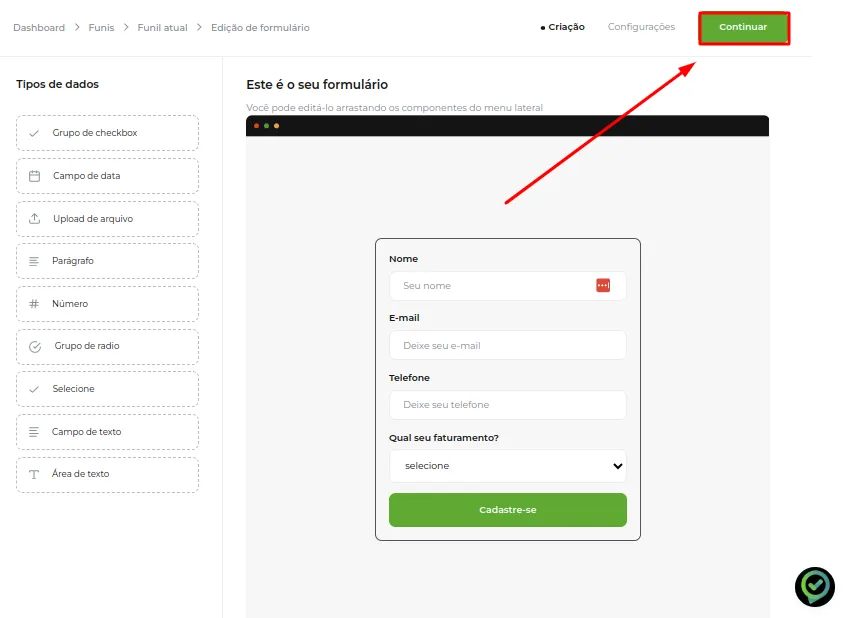The height and width of the screenshot is (618, 844).
Task: Select the Grupo de checkbox component
Action: (108, 133)
